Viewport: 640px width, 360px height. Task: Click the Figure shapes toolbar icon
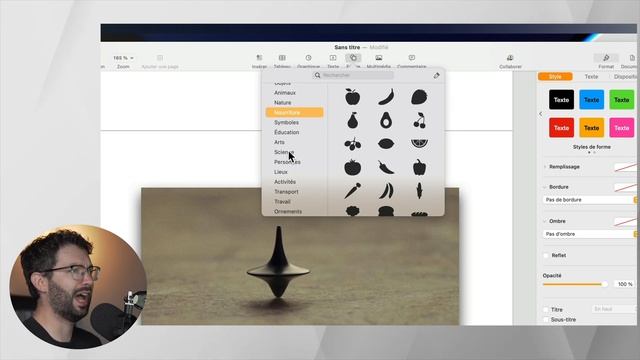tap(353, 58)
